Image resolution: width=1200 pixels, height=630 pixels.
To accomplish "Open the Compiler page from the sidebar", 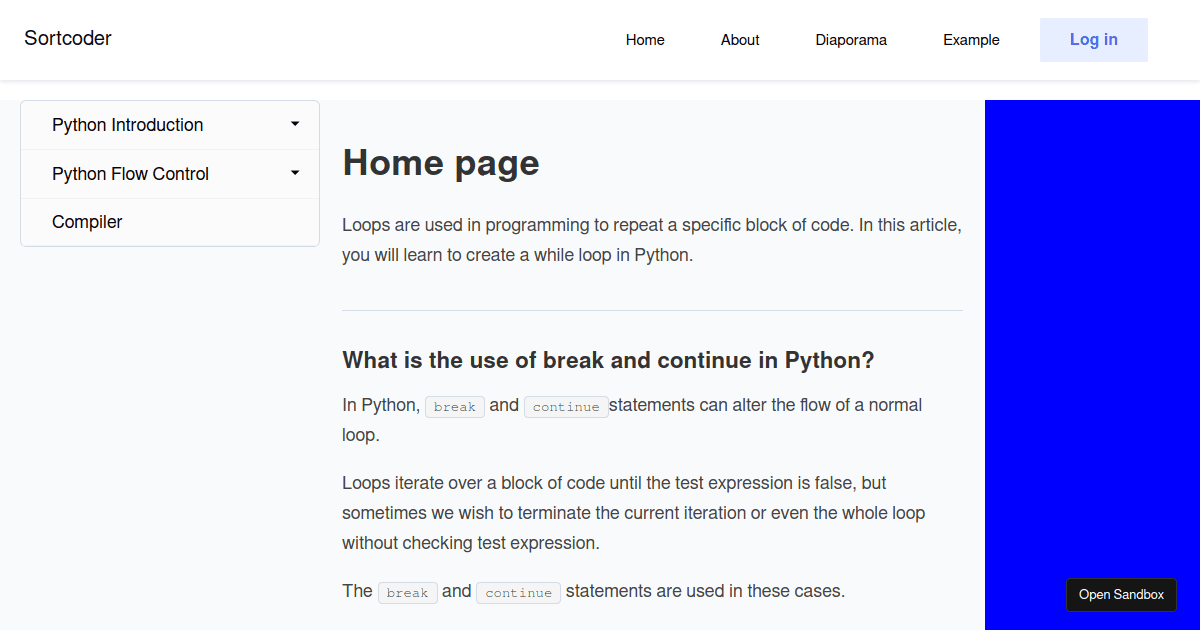I will [x=87, y=221].
